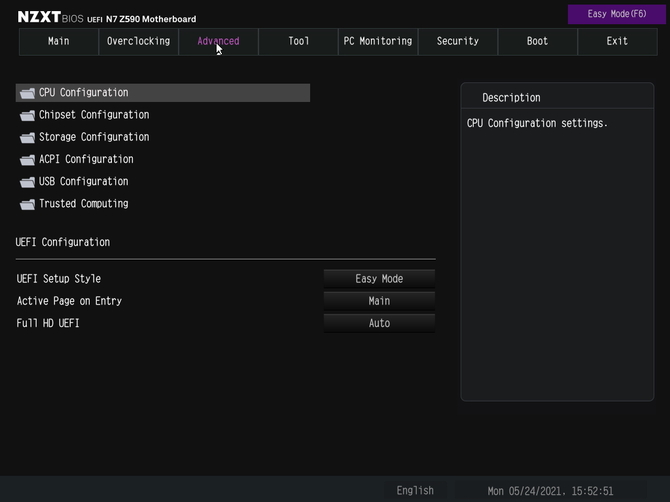Click the Chipset Configuration folder icon
The height and width of the screenshot is (502, 670).
[27, 115]
